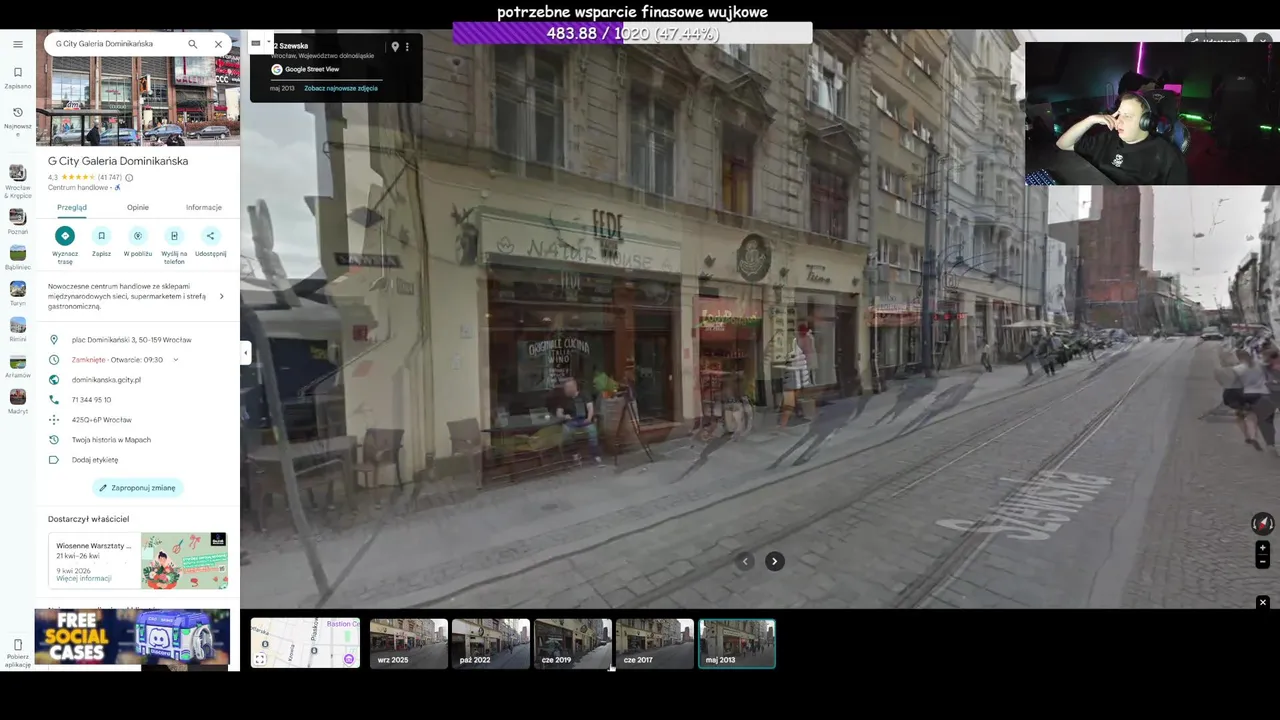
Task: Select cze 2019 imagery thumbnail
Action: pyautogui.click(x=573, y=643)
